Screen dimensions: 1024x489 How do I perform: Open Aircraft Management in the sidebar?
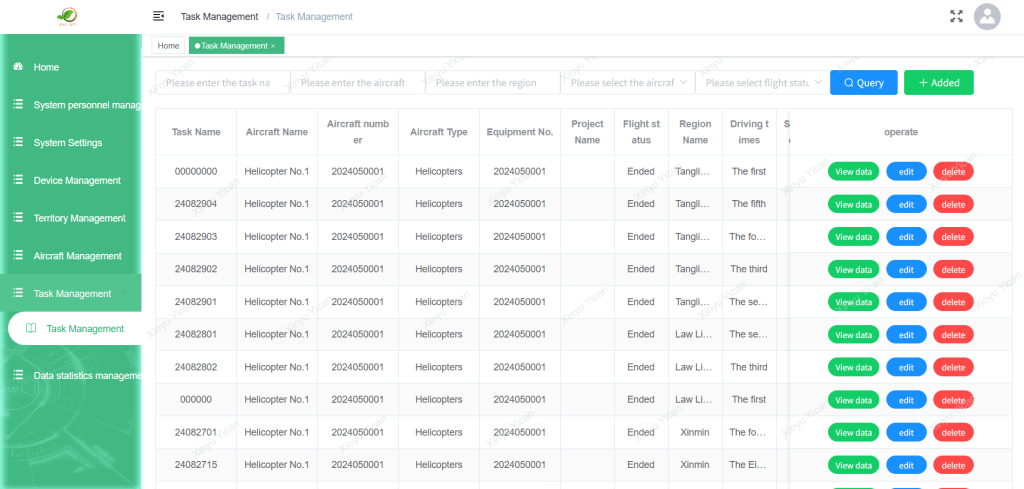point(78,256)
